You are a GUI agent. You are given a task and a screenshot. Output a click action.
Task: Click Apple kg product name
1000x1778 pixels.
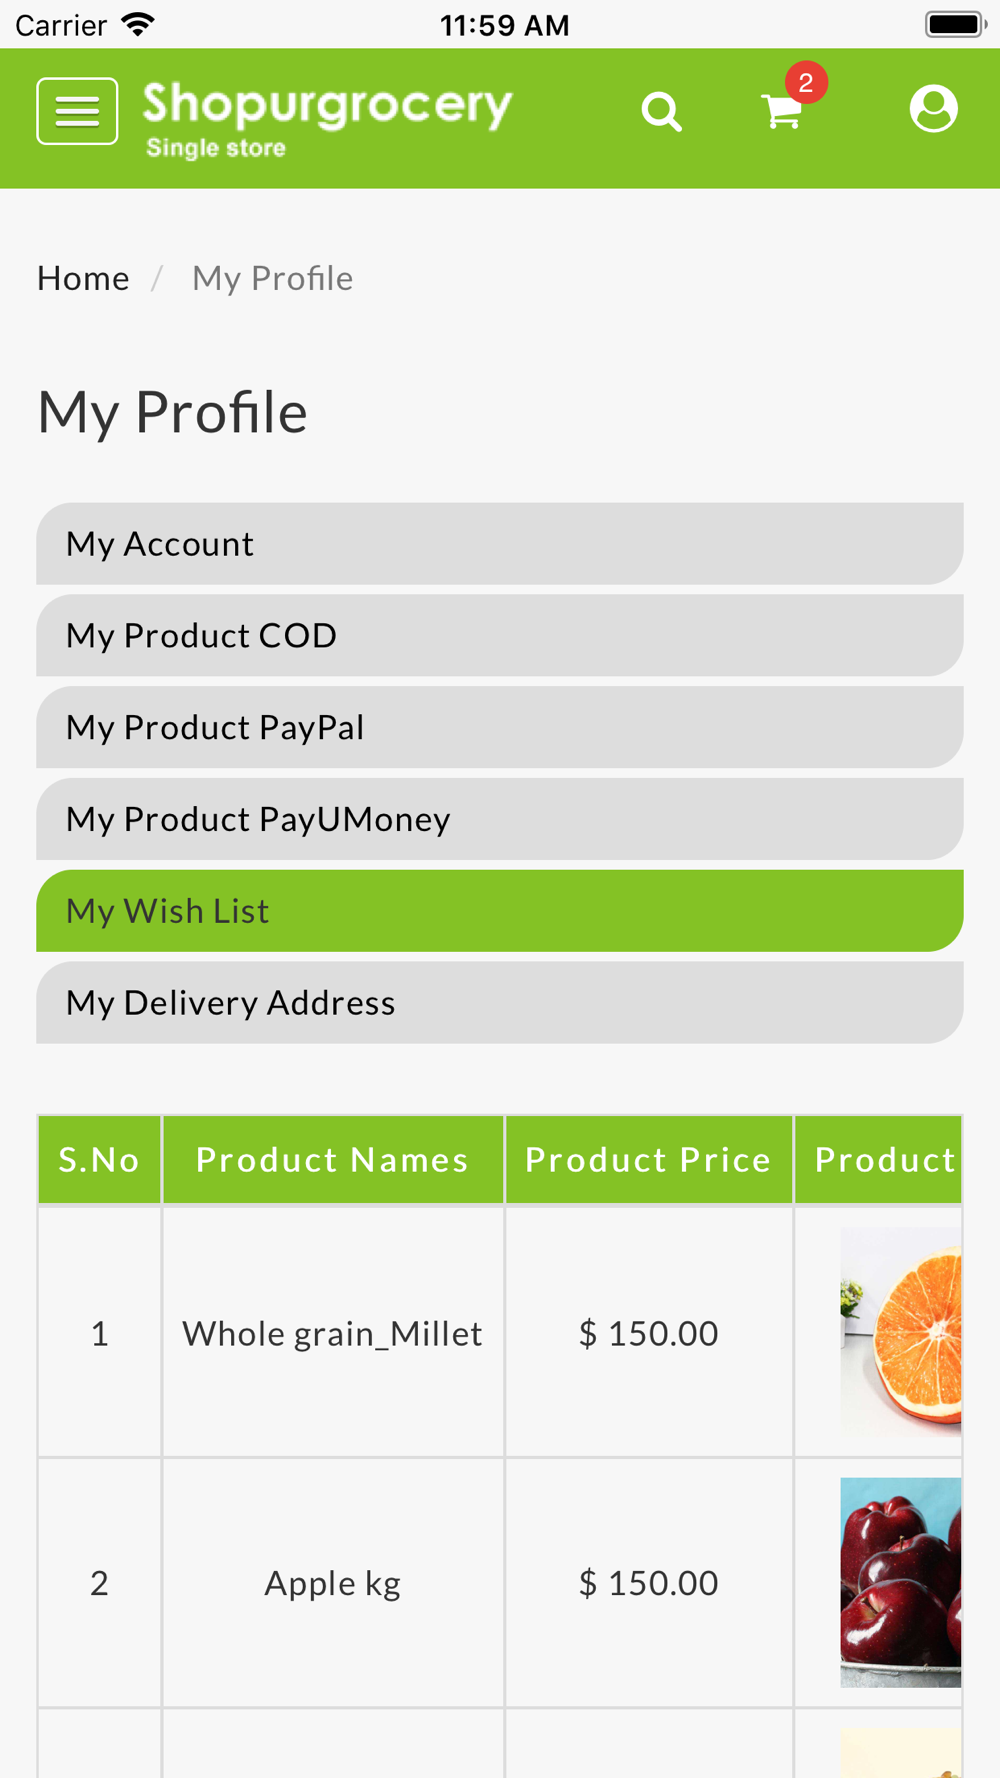pyautogui.click(x=332, y=1584)
